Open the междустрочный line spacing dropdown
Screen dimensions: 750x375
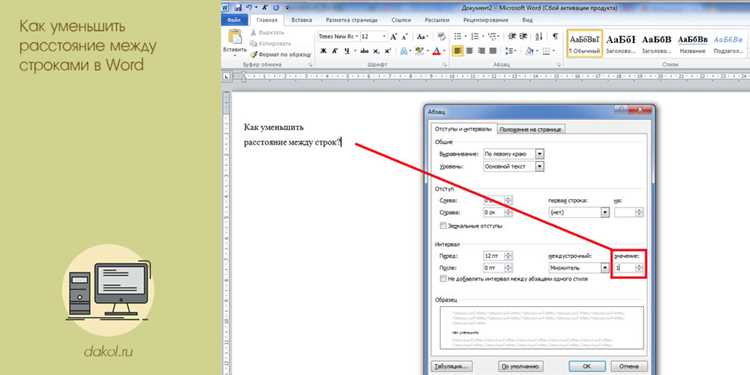[x=605, y=268]
